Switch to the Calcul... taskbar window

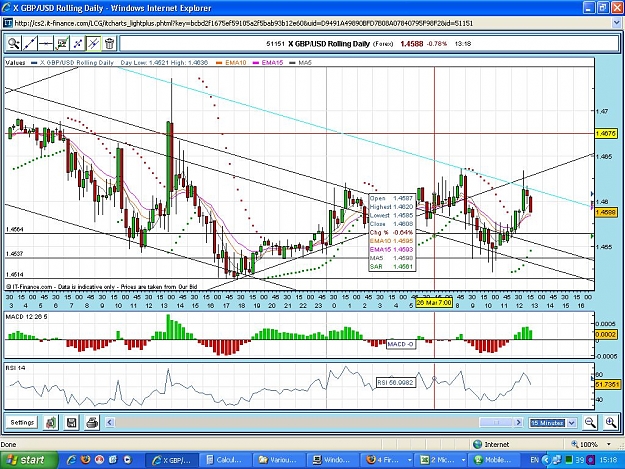point(225,460)
